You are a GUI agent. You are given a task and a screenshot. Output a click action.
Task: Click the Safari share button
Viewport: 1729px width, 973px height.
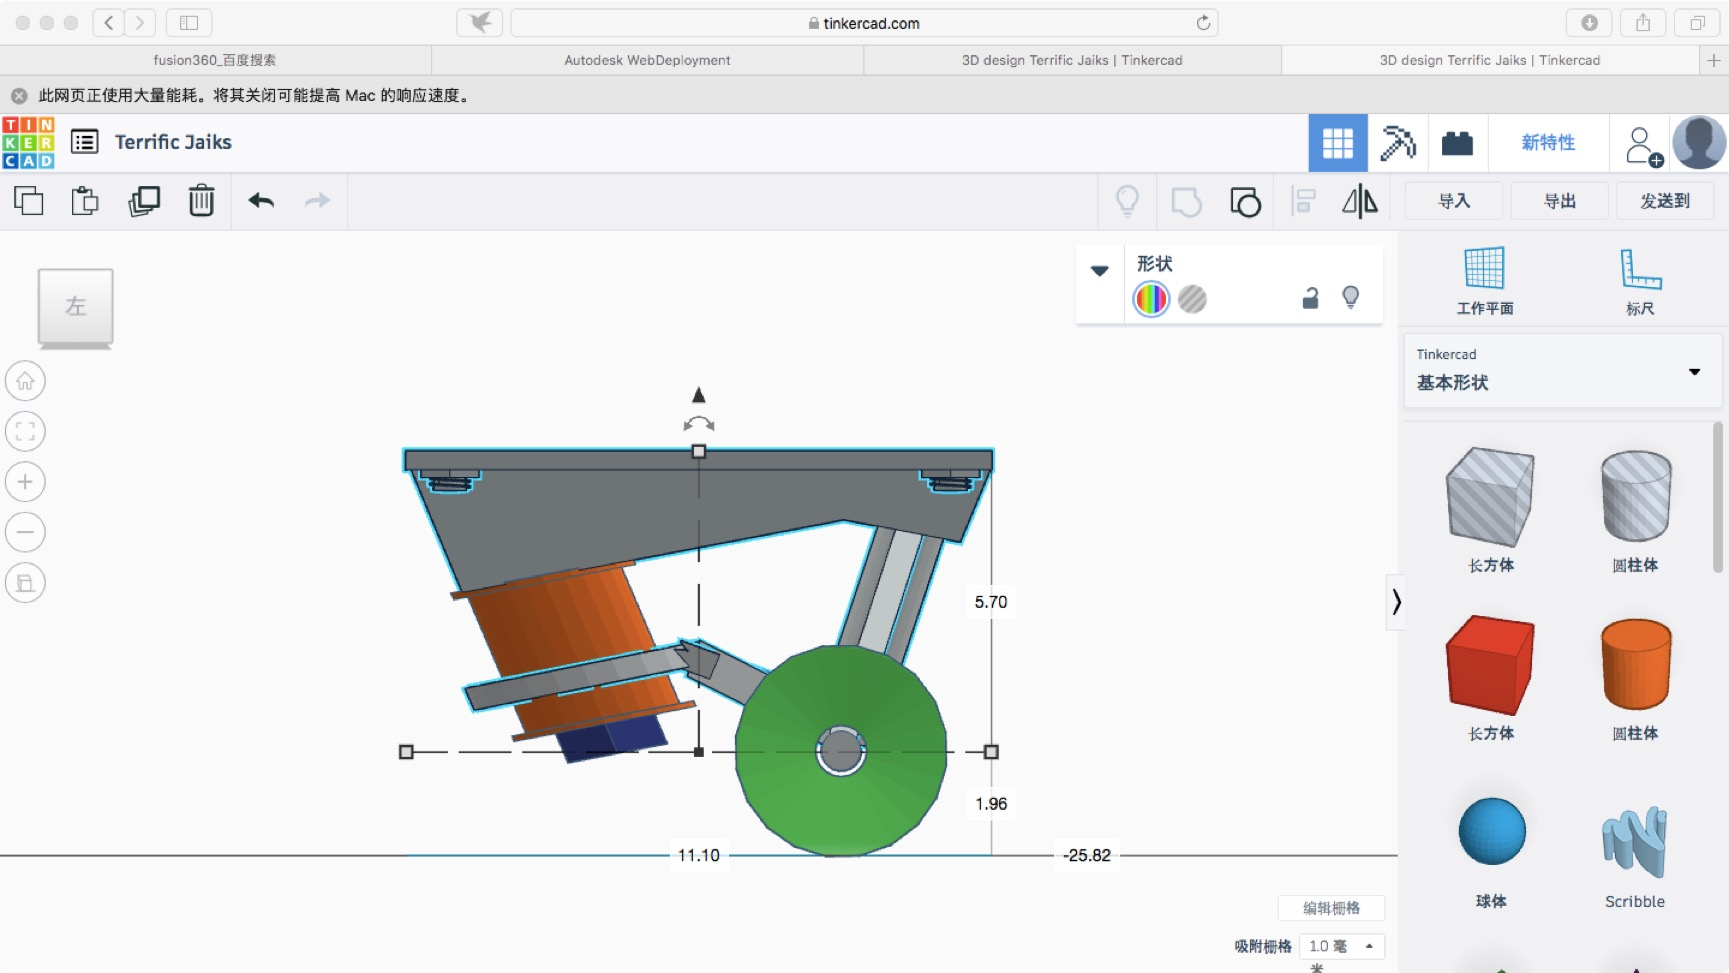[x=1643, y=23]
